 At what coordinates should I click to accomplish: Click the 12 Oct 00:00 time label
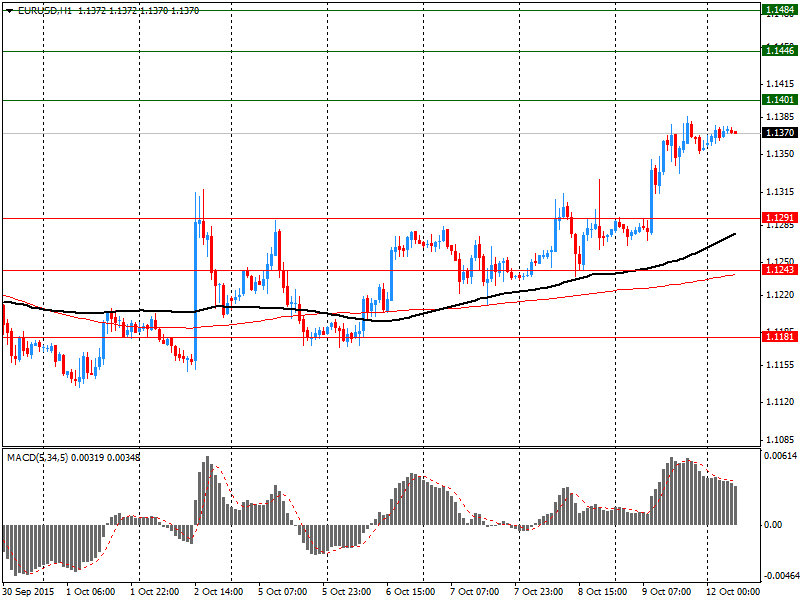tap(733, 592)
